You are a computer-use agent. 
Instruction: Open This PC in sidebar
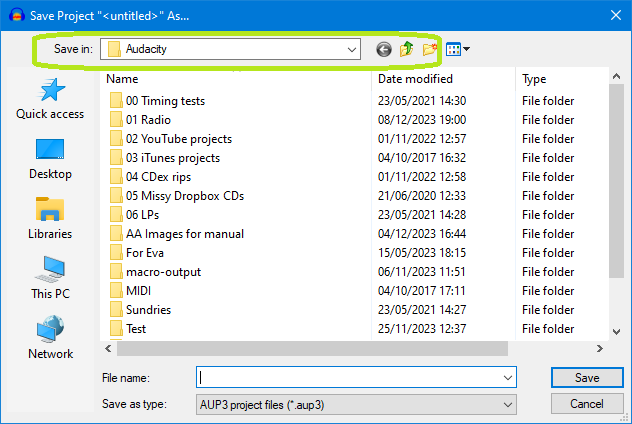pyautogui.click(x=50, y=278)
